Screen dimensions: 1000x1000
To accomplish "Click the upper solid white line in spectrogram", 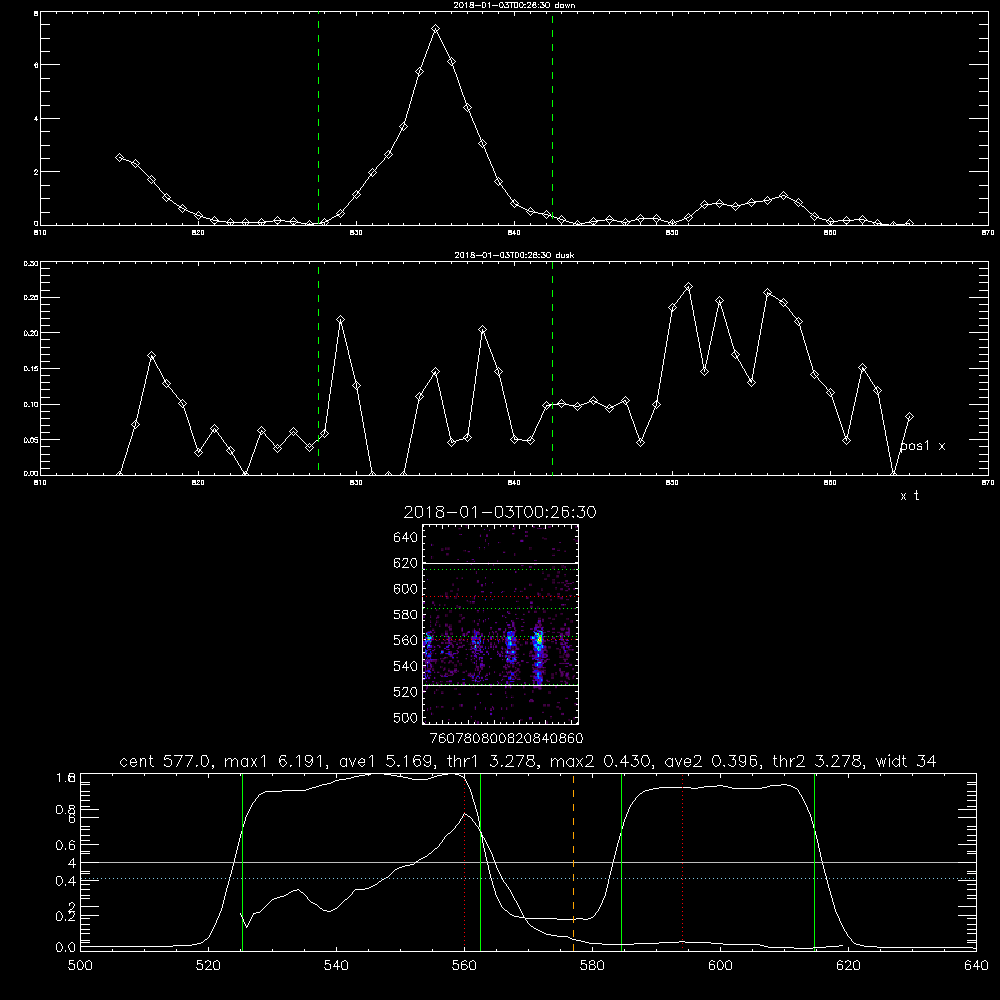I will 501,564.
